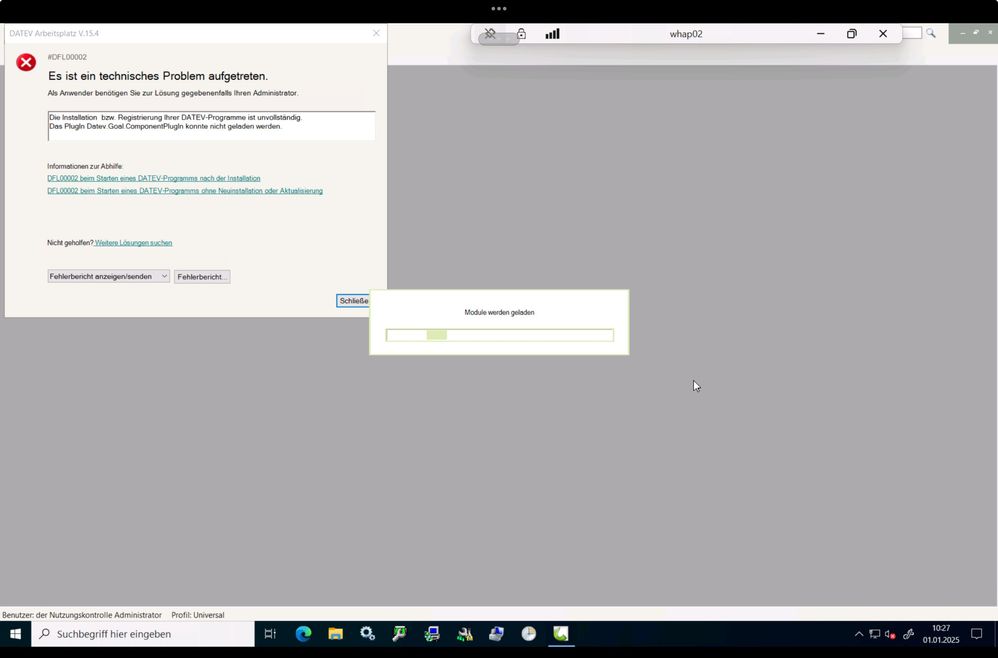Viewport: 998px width, 658px height.
Task: Click the Fehlerbericht... button
Action: [202, 277]
